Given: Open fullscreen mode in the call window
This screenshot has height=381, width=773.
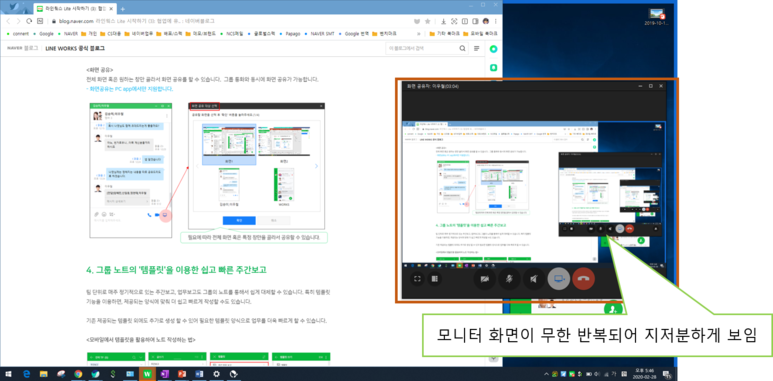Looking at the screenshot, I should tap(418, 278).
